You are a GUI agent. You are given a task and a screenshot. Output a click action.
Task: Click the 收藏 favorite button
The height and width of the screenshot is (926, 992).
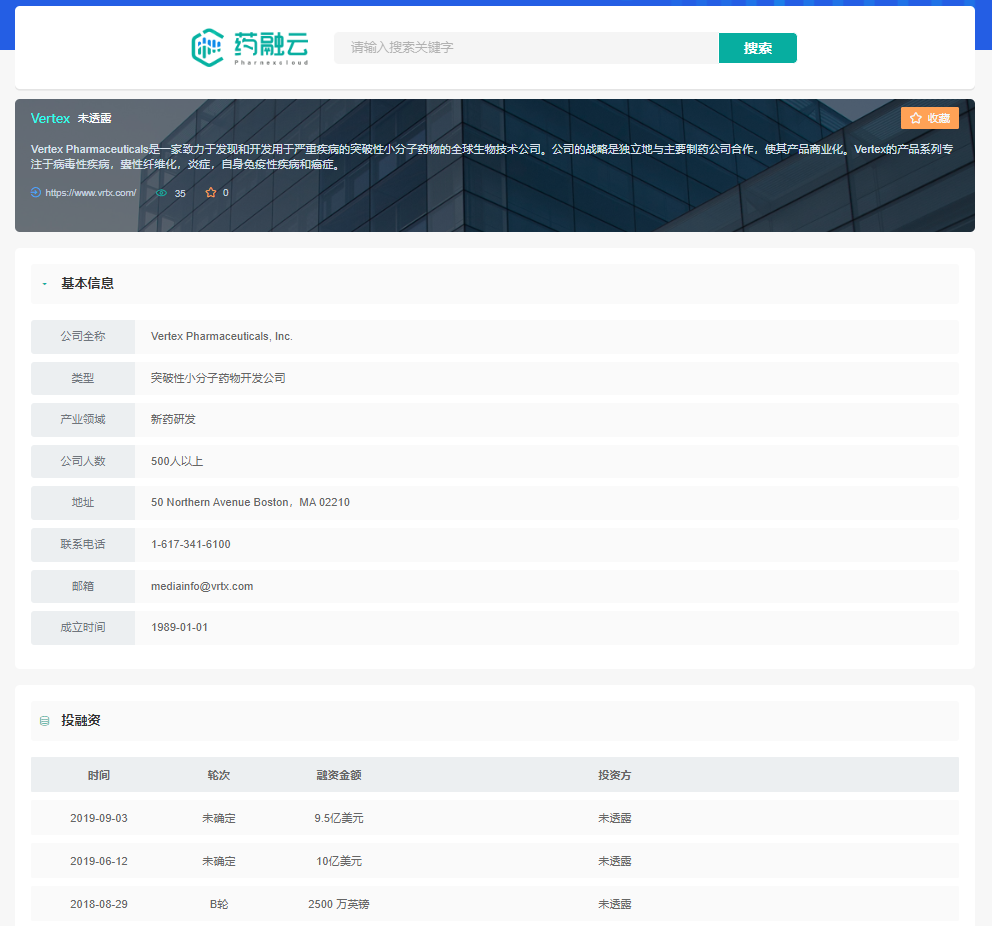[929, 118]
